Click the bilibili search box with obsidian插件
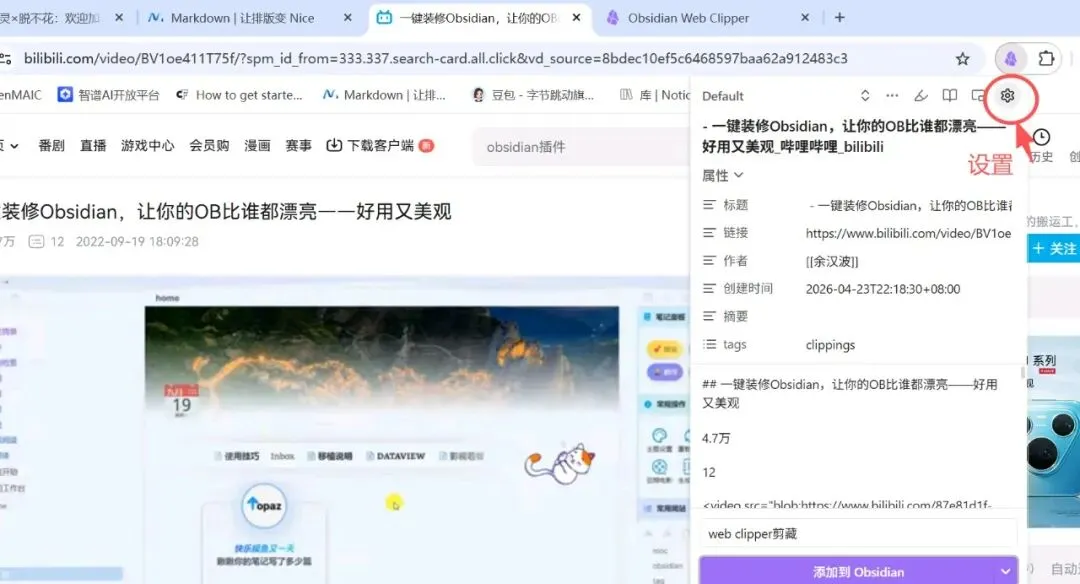1080x584 pixels. pos(579,147)
